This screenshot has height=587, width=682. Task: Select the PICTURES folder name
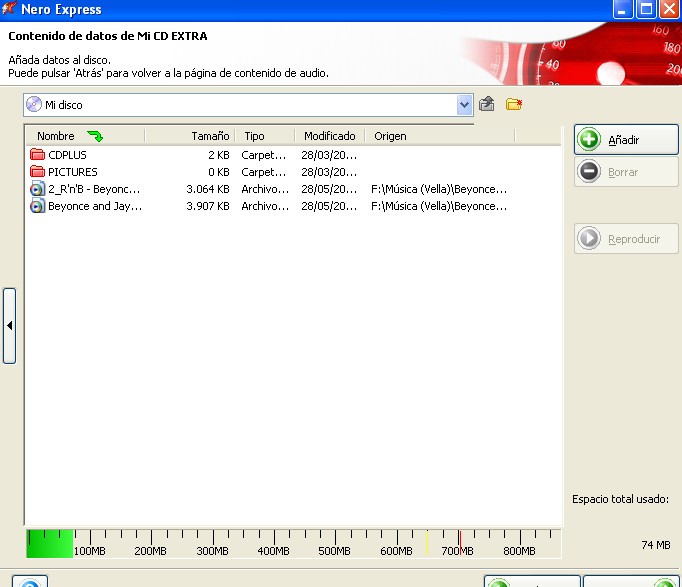tap(73, 172)
